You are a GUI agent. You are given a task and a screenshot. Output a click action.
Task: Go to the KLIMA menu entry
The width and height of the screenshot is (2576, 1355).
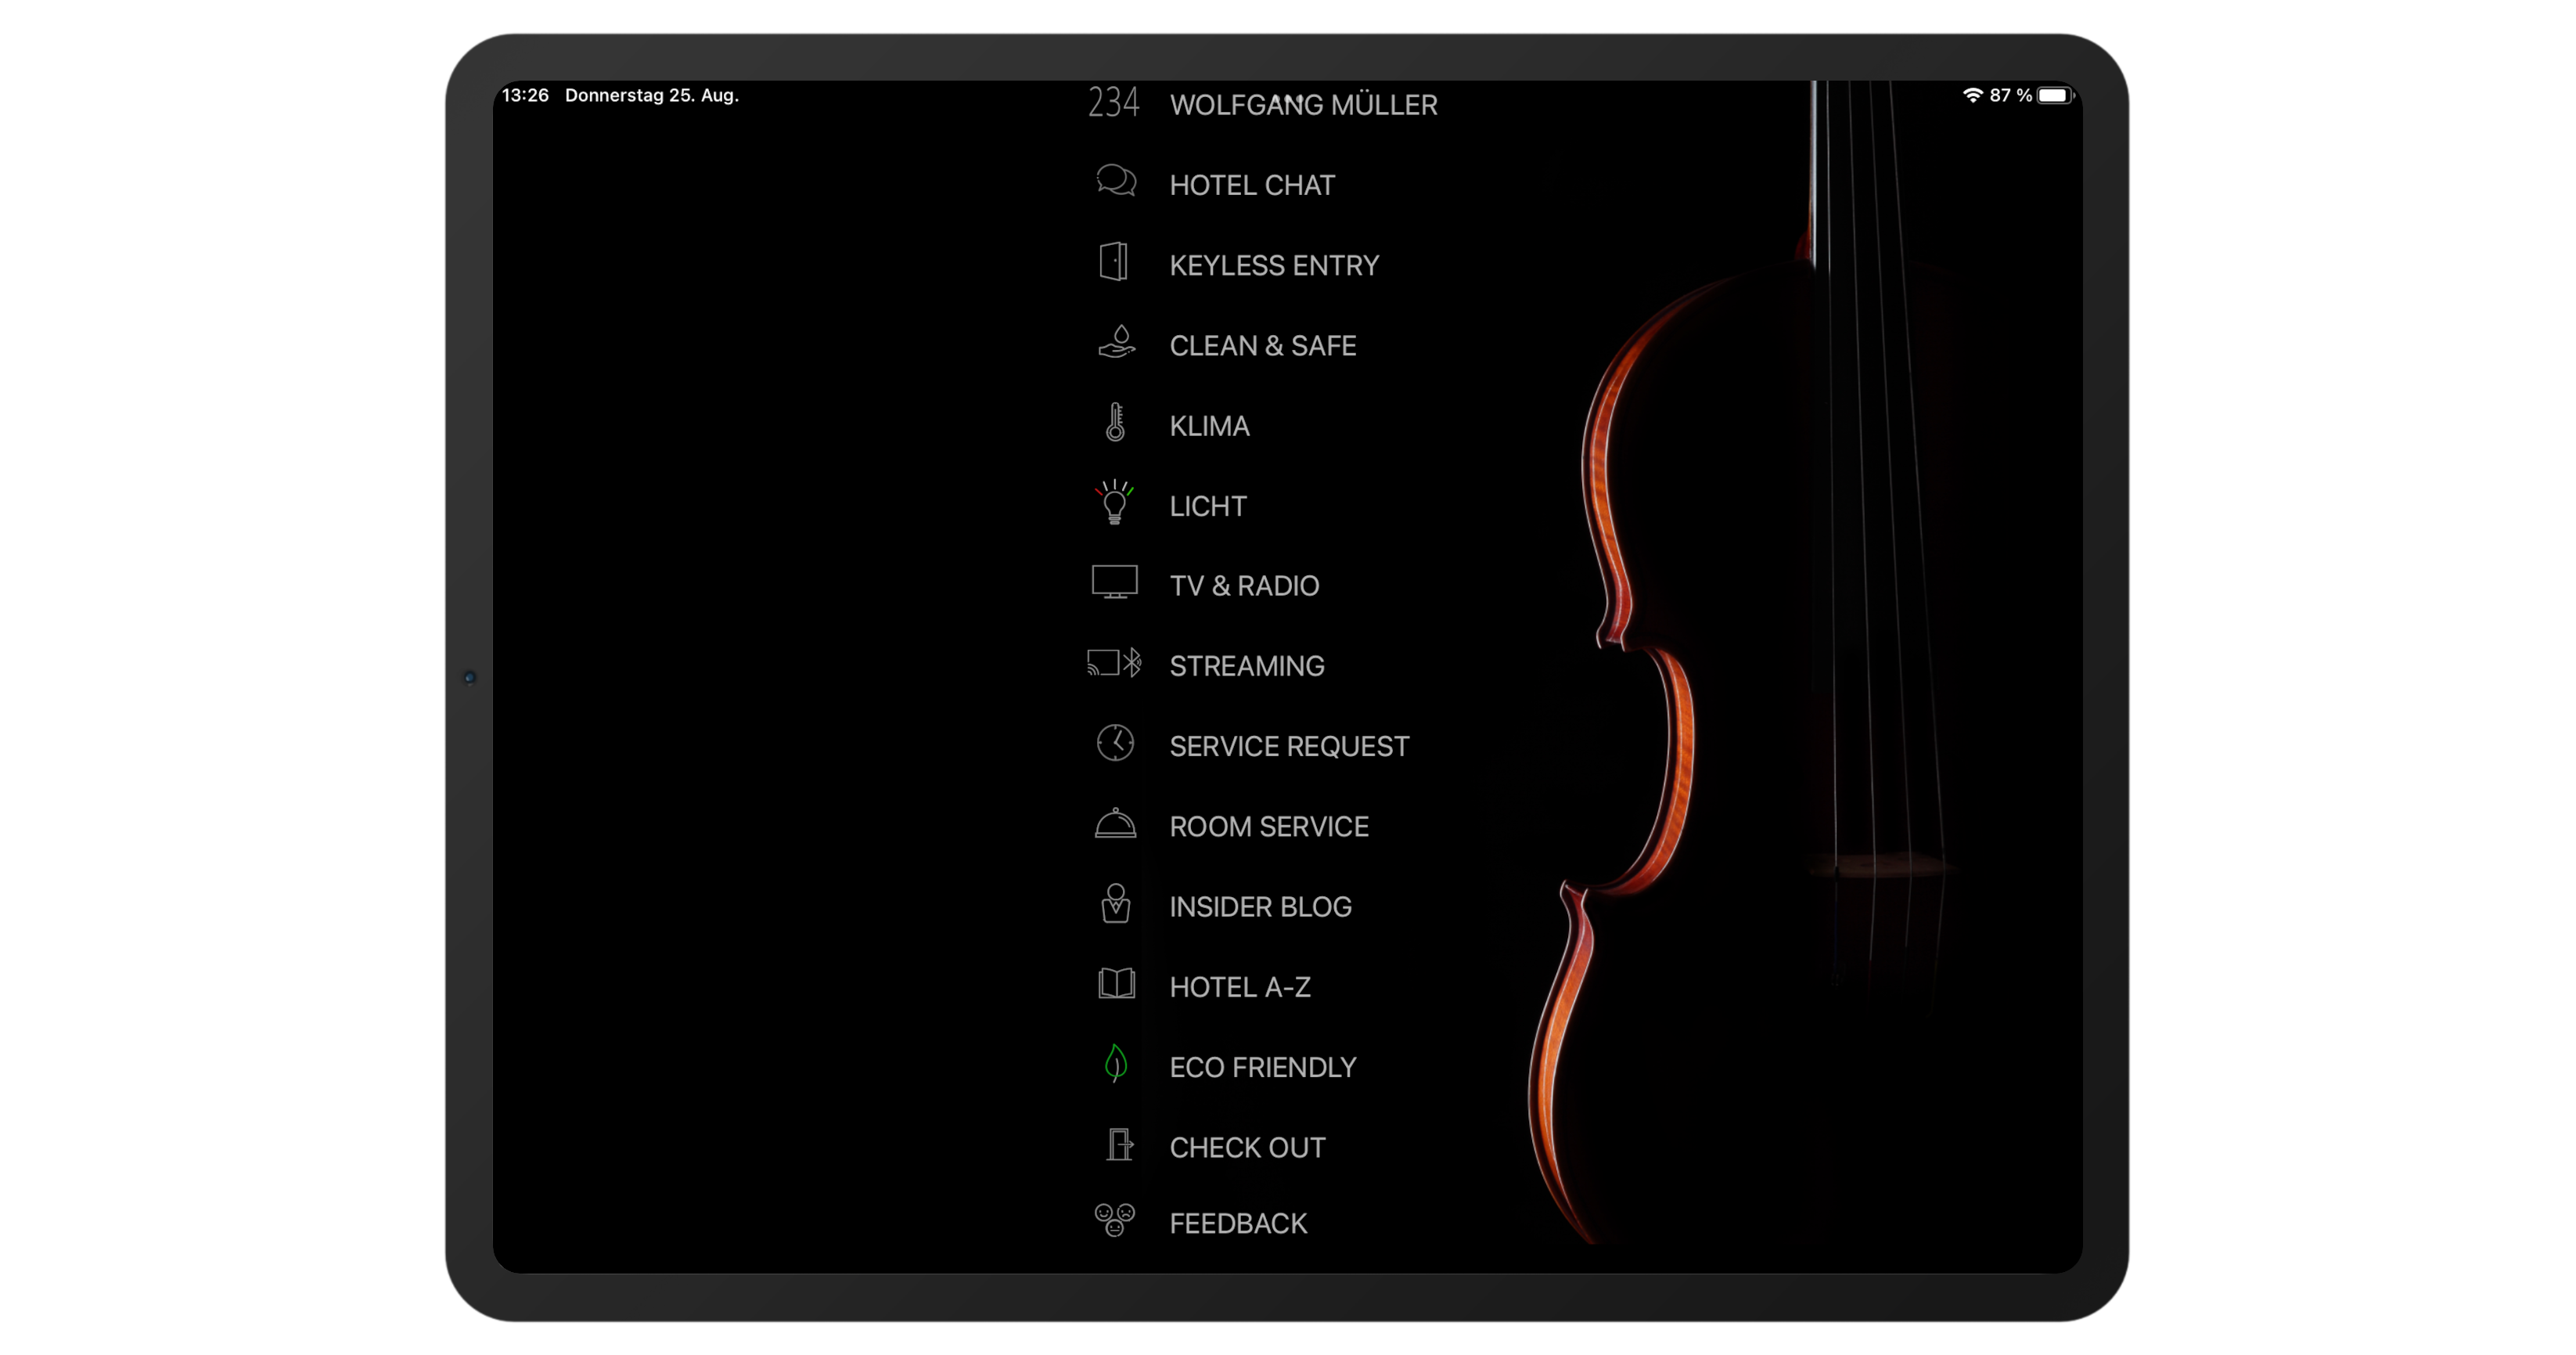(1209, 426)
